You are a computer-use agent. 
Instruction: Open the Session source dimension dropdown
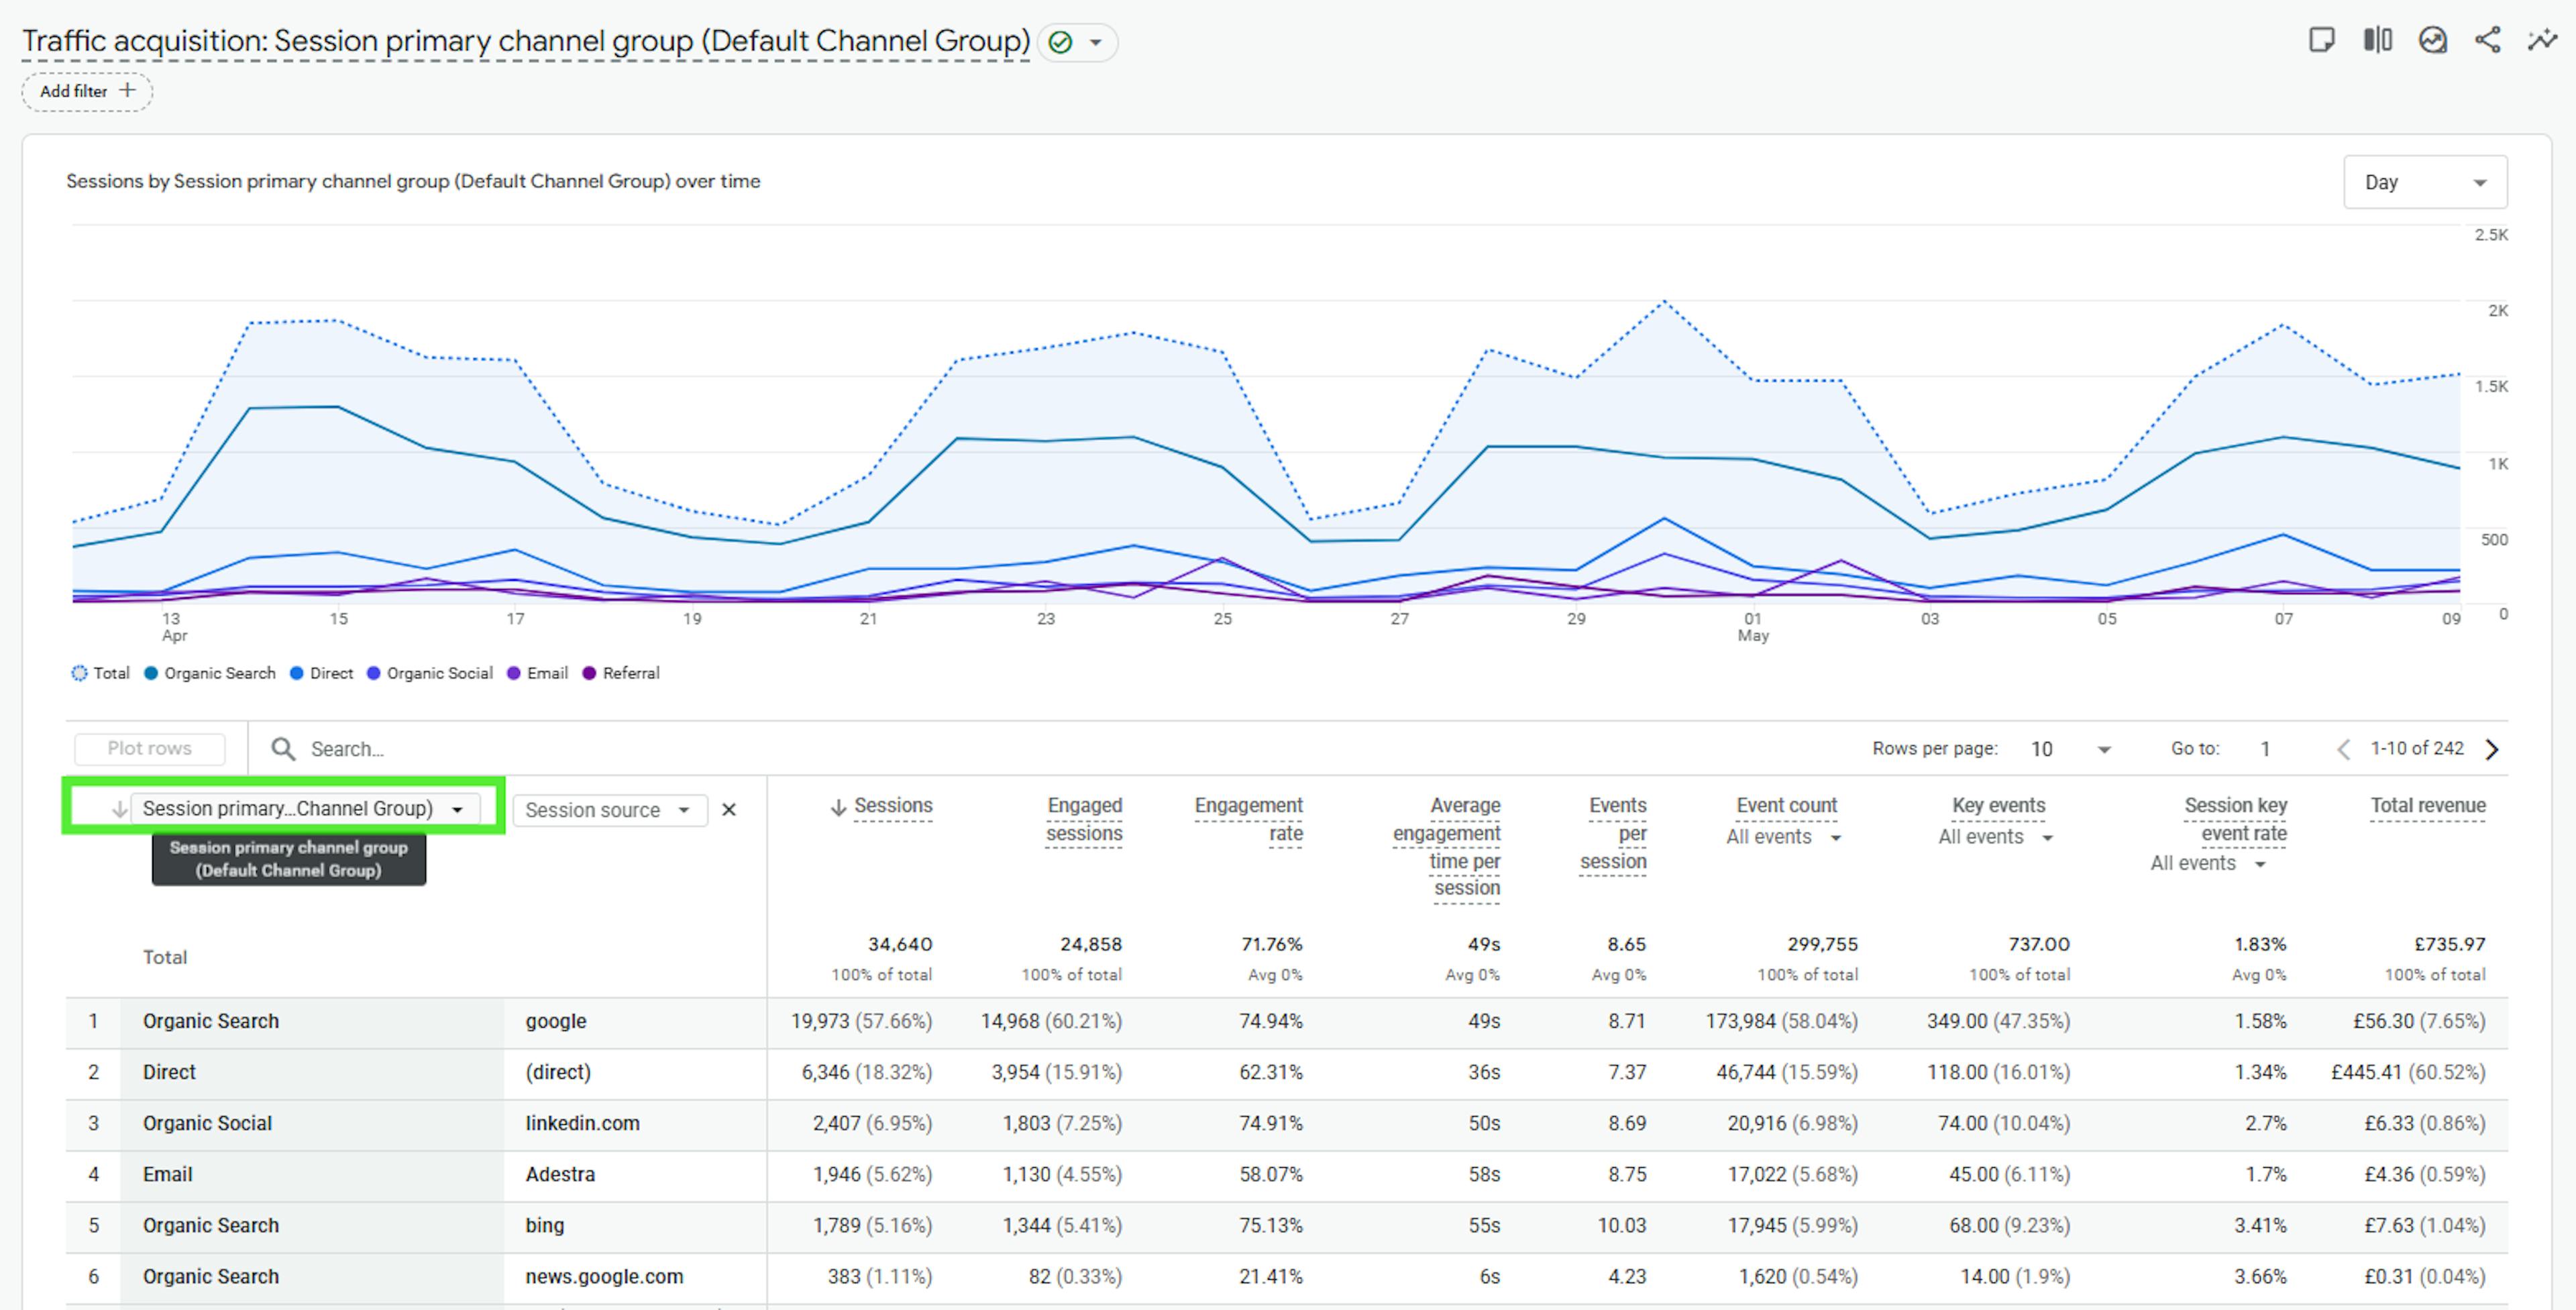[609, 810]
